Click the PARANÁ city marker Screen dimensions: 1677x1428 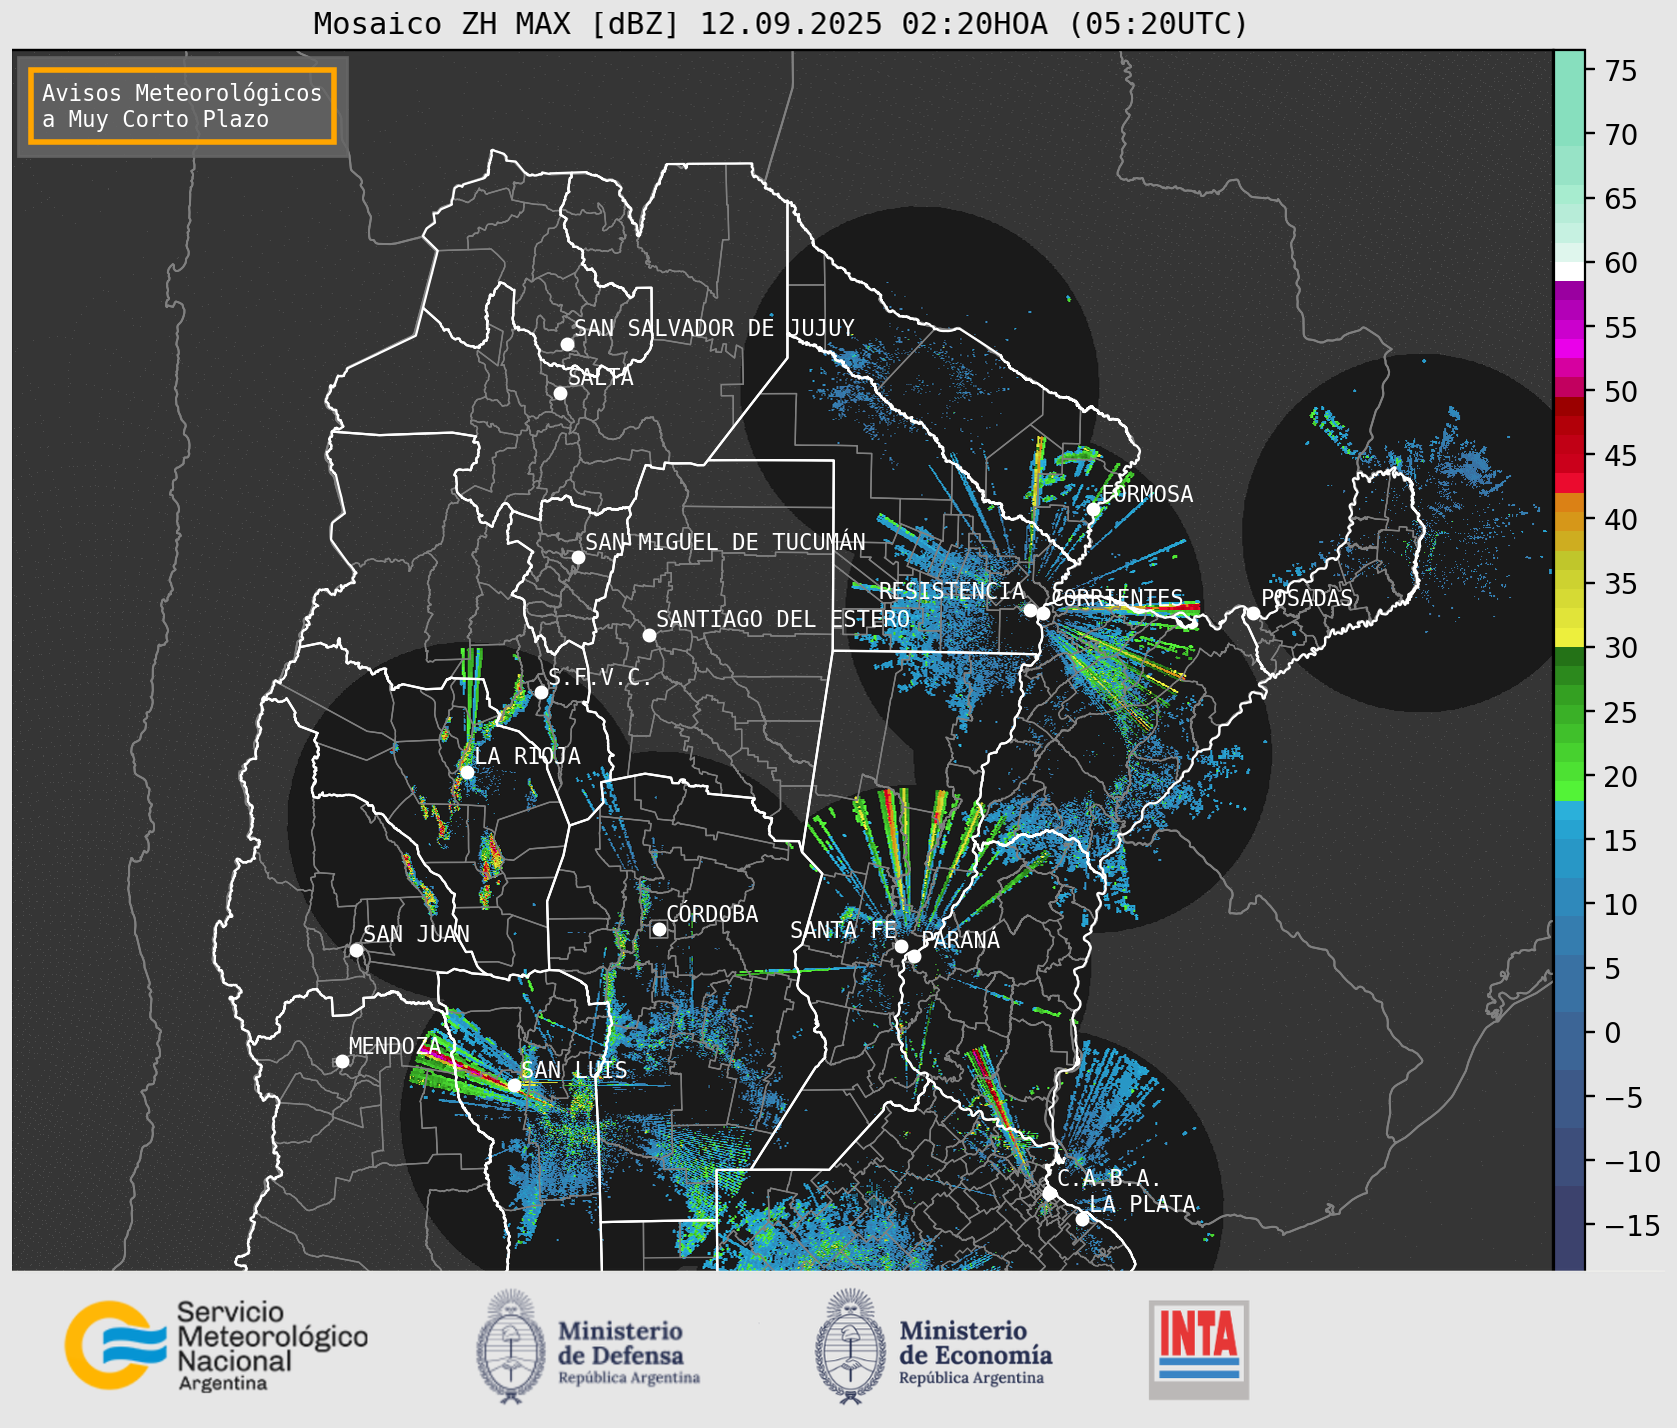click(914, 956)
